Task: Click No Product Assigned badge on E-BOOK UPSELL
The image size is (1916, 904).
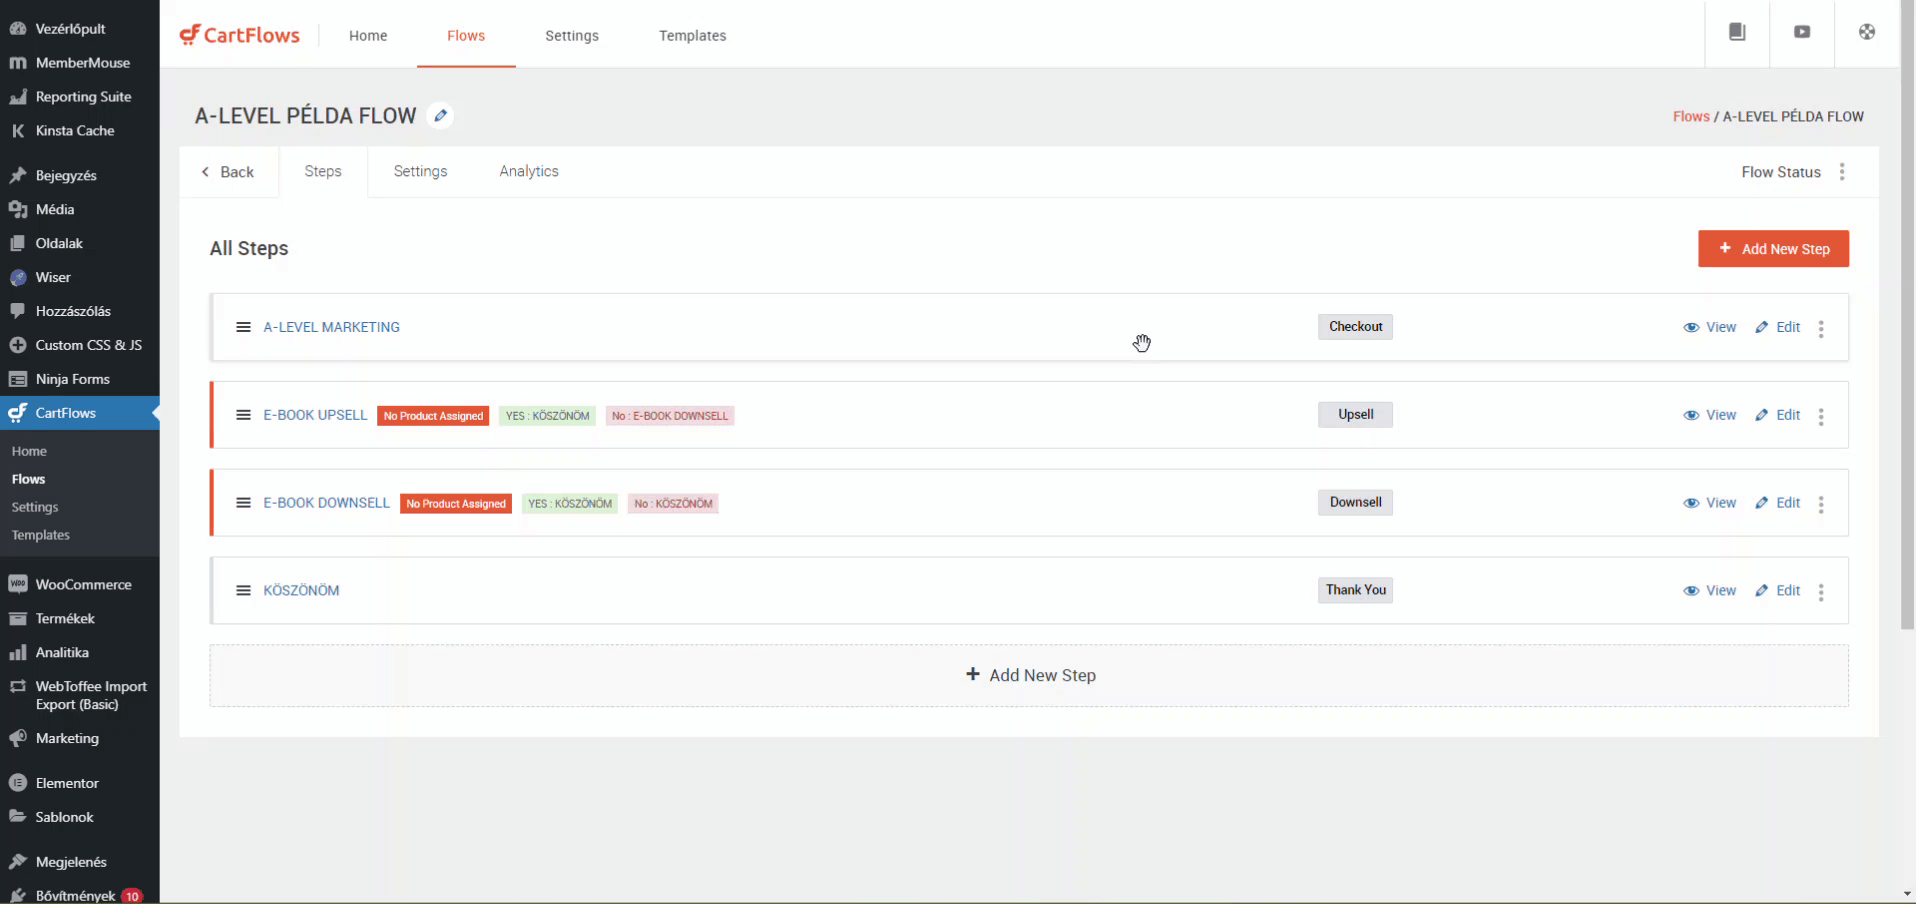Action: coord(433,416)
